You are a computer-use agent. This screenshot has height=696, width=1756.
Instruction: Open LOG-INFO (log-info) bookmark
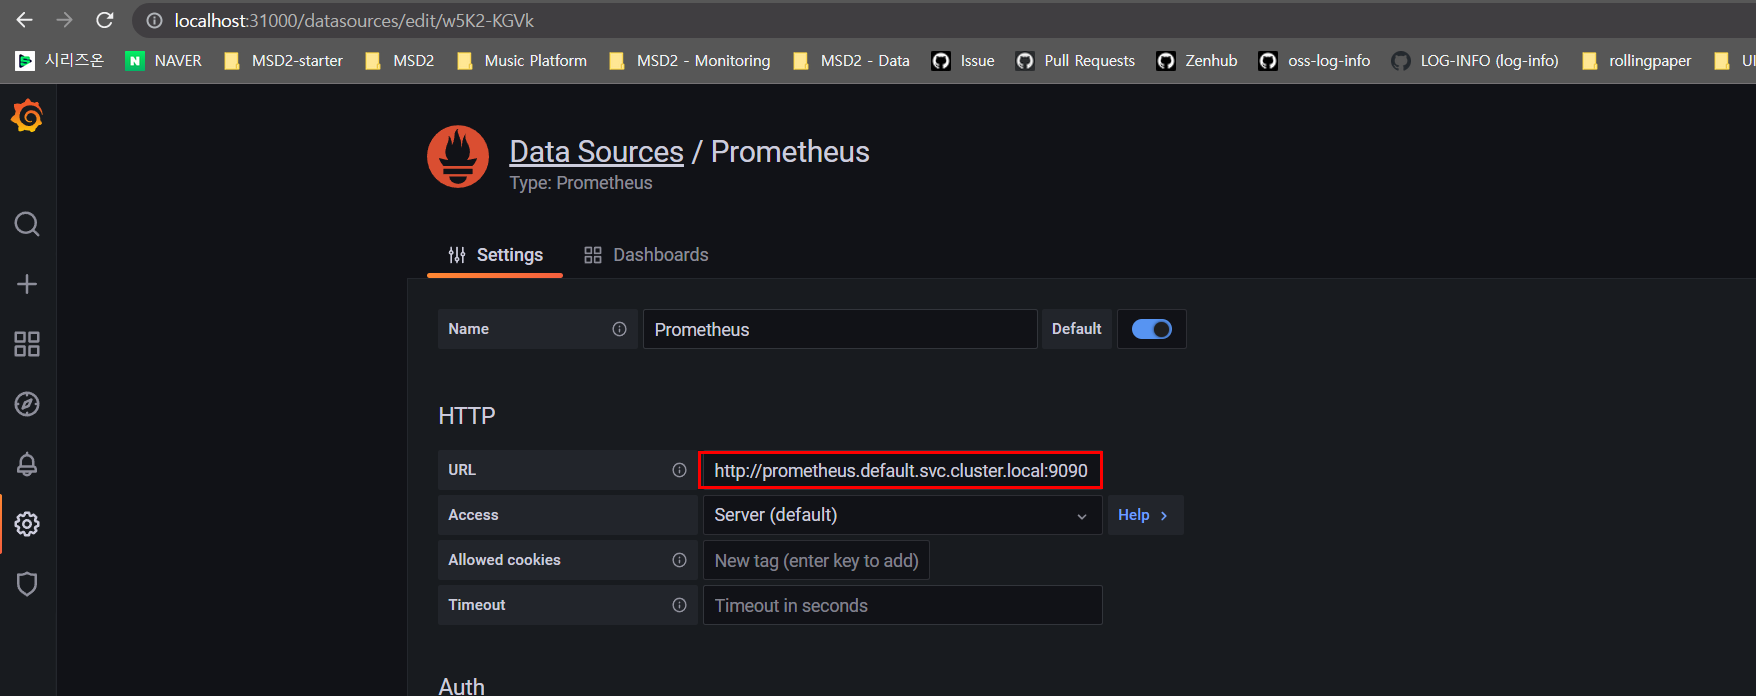tap(1475, 61)
